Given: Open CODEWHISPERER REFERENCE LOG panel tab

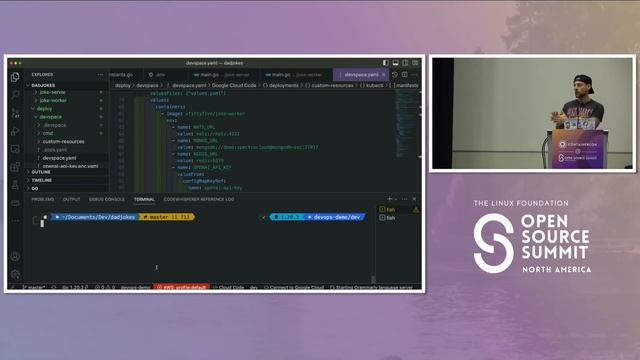Looking at the screenshot, I should tap(199, 199).
